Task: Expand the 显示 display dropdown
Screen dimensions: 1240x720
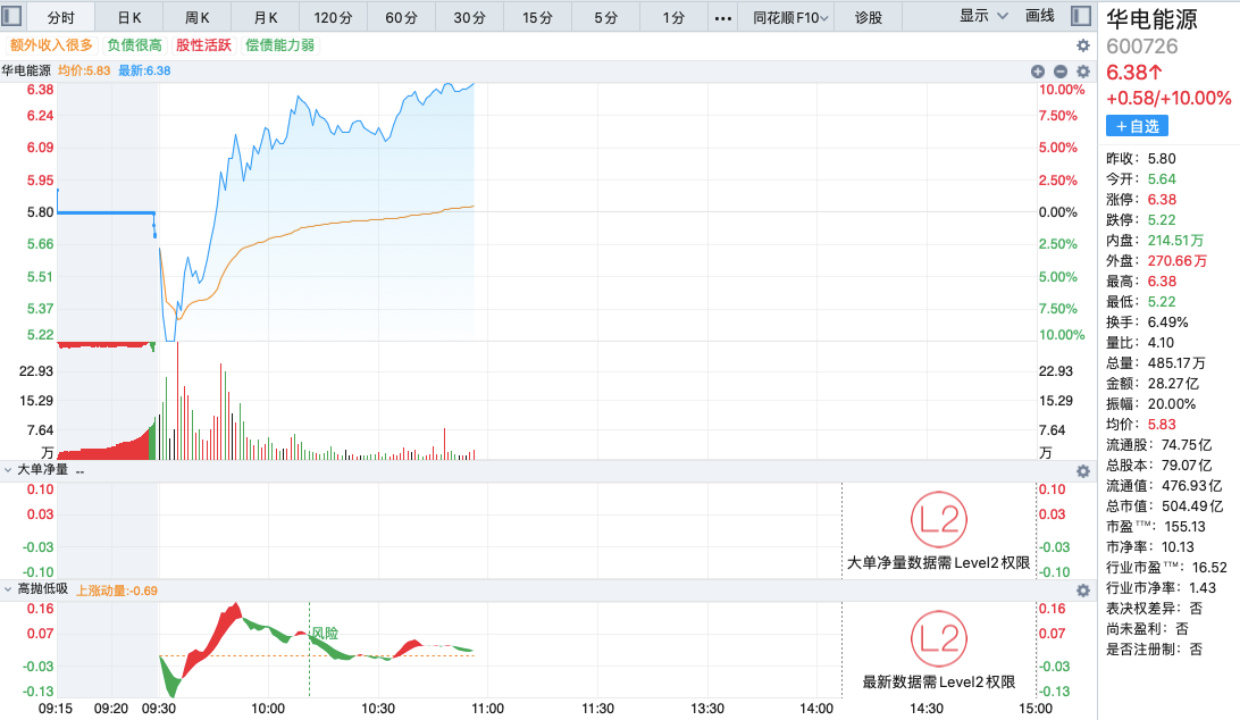Action: tap(983, 16)
